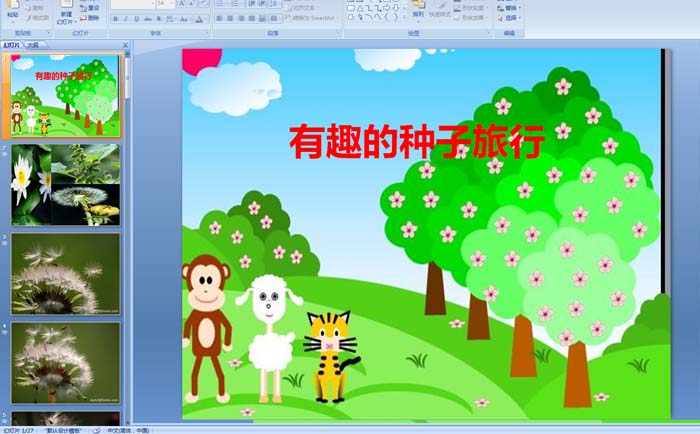Viewport: 700px width, 434px height.
Task: Click the Grow Font icon
Action: tap(182, 4)
